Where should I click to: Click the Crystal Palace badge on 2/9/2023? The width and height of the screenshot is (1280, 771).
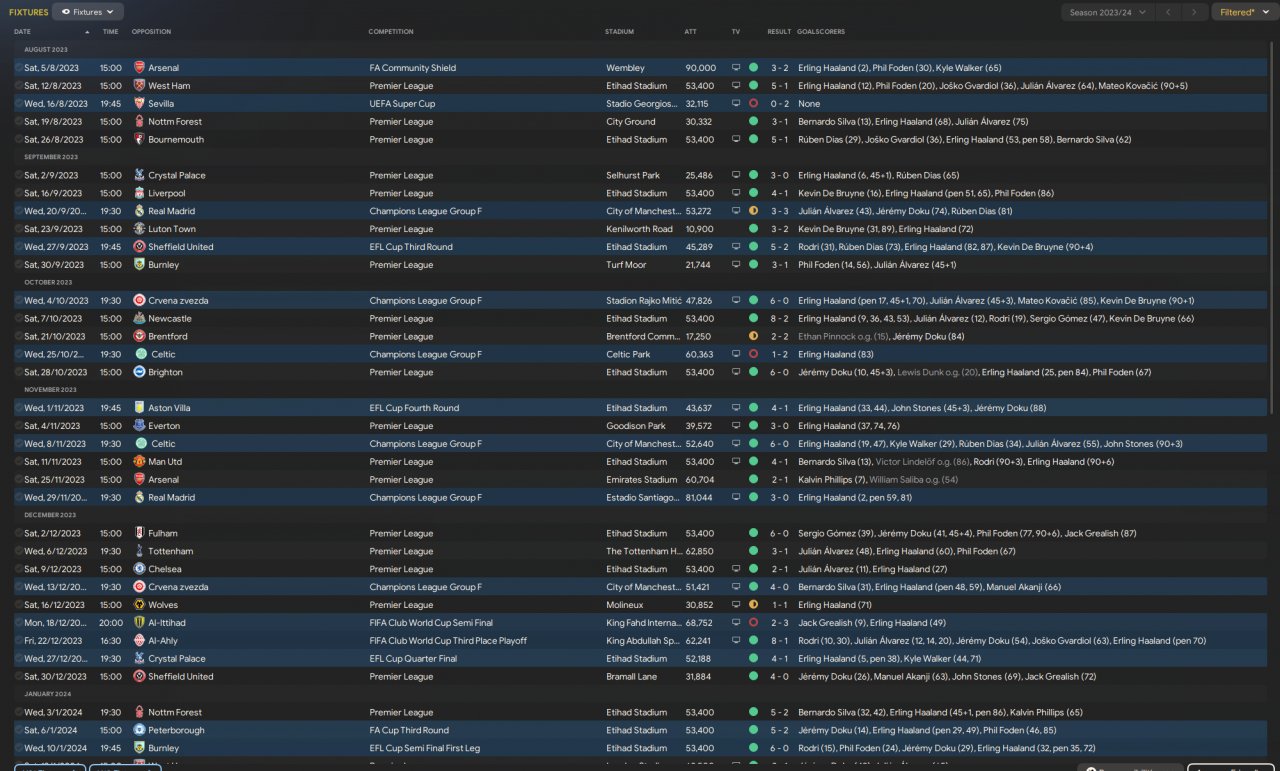[x=139, y=176]
